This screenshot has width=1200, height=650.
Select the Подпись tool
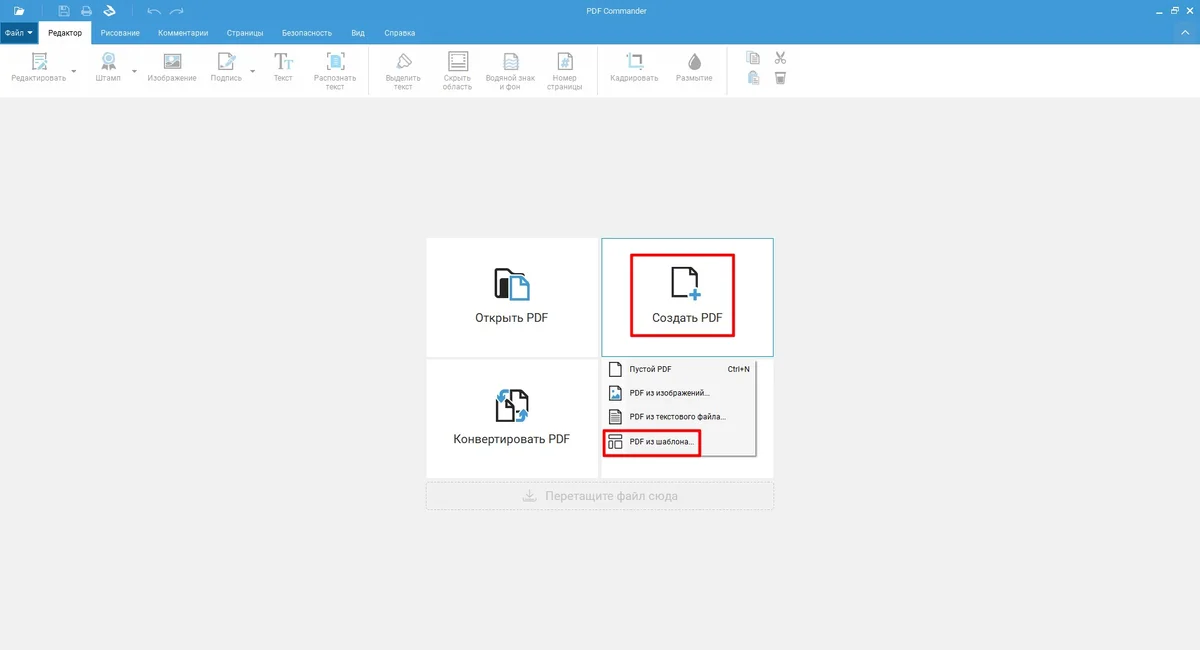click(x=226, y=68)
